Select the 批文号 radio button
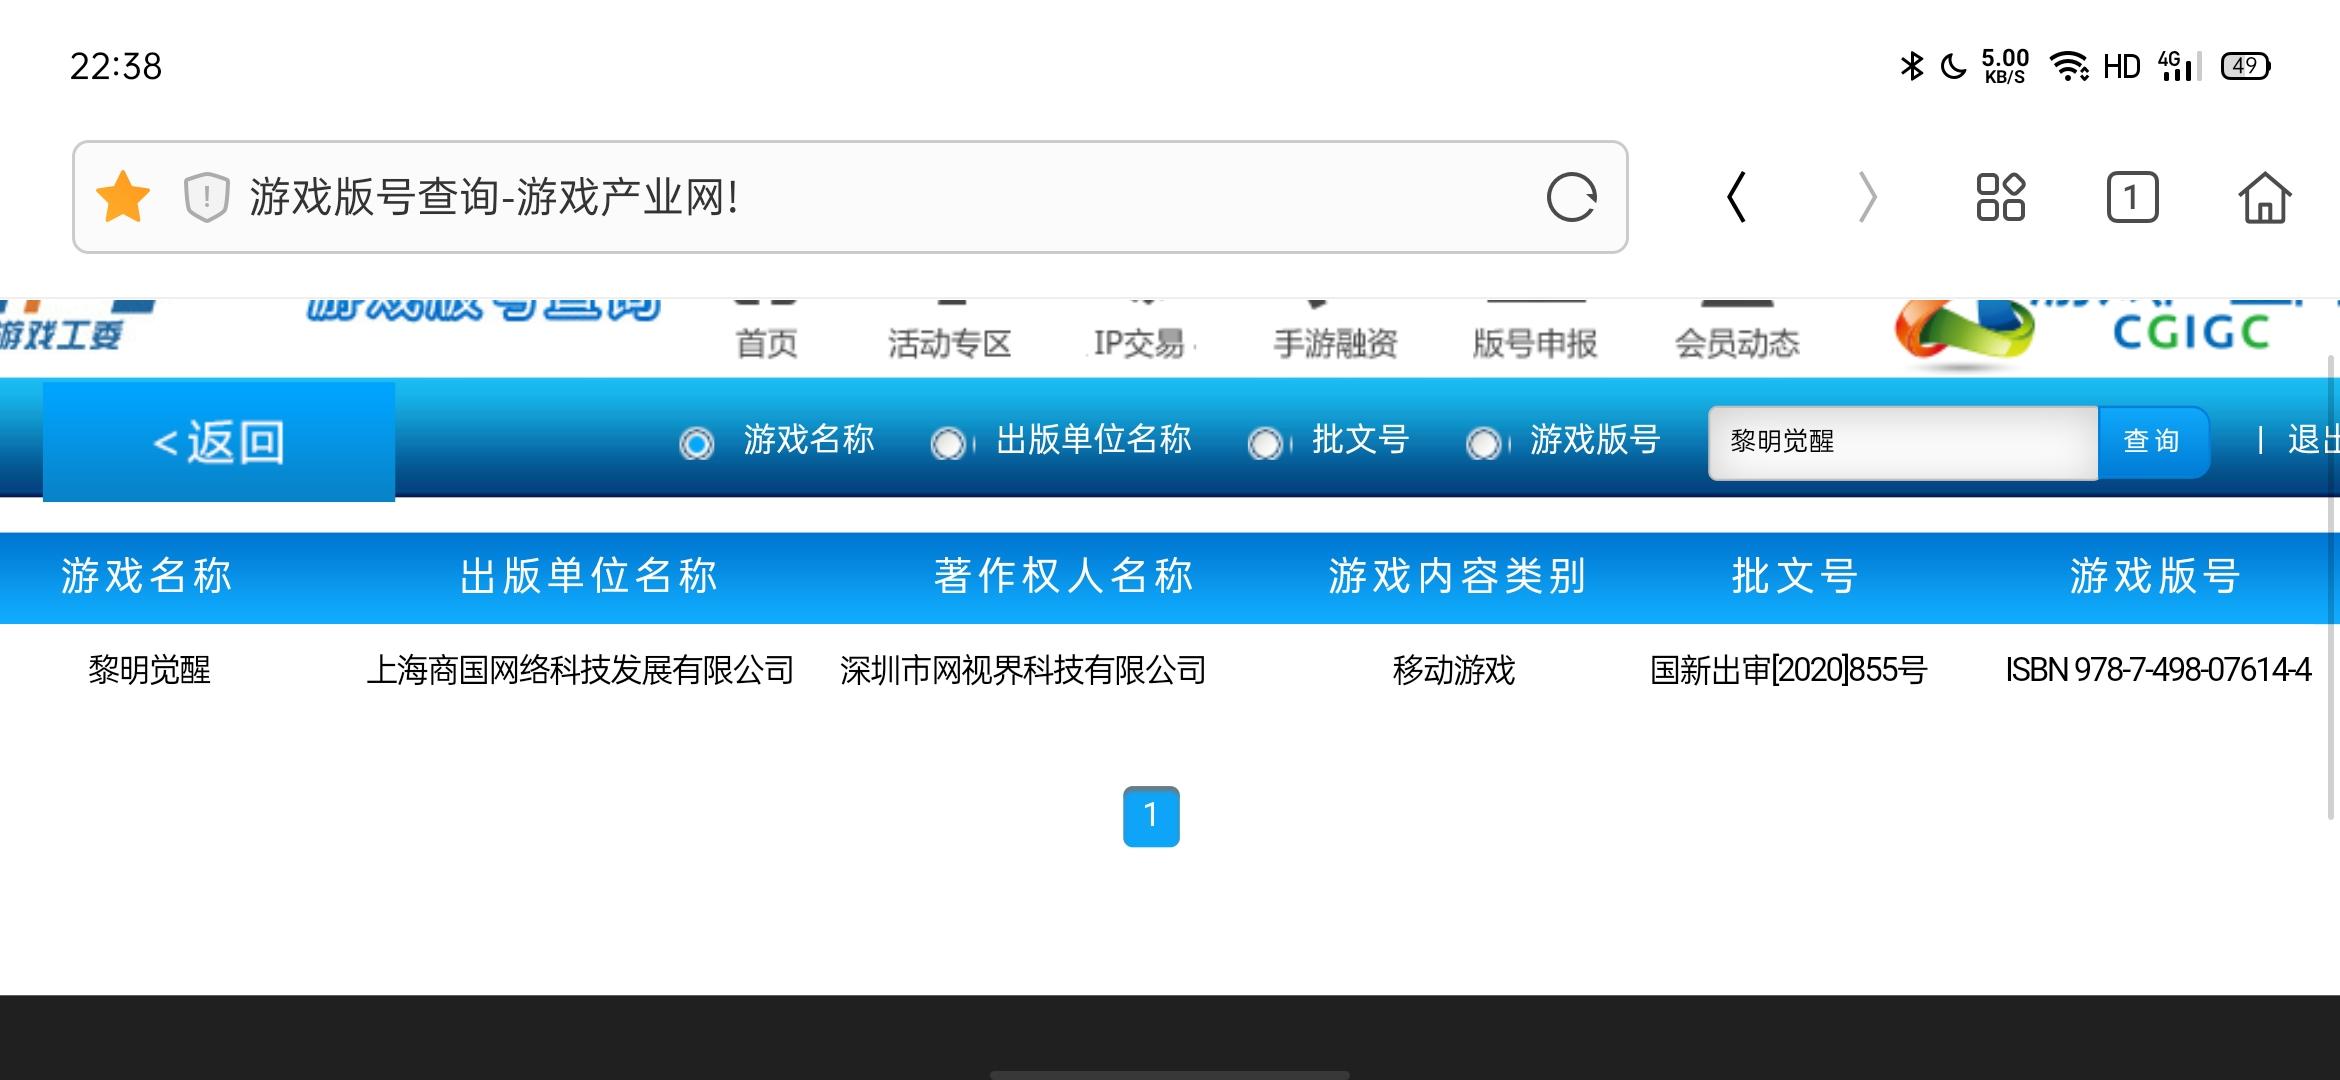The image size is (2340, 1080). click(x=1265, y=442)
